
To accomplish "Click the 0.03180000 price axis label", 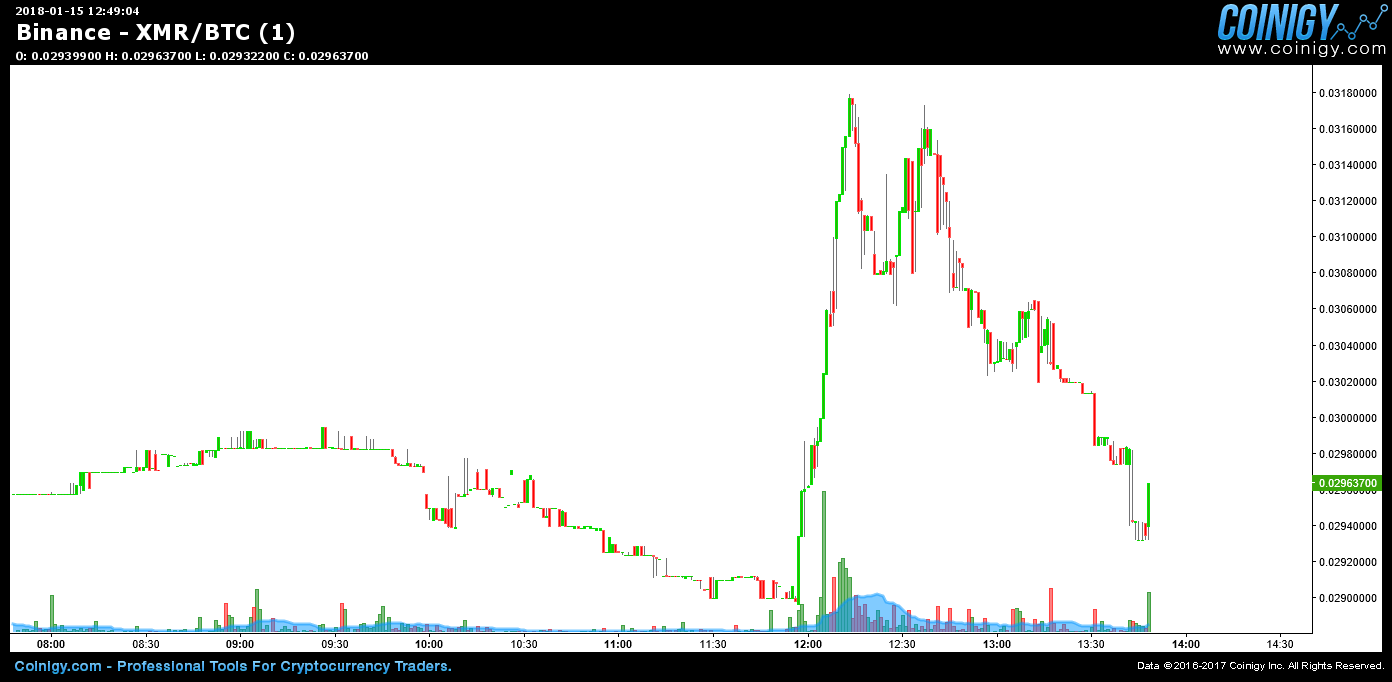I will click(1350, 93).
